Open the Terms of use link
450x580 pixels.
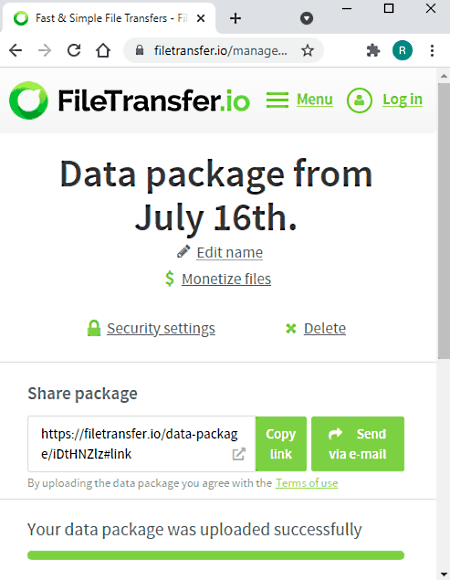(x=307, y=483)
